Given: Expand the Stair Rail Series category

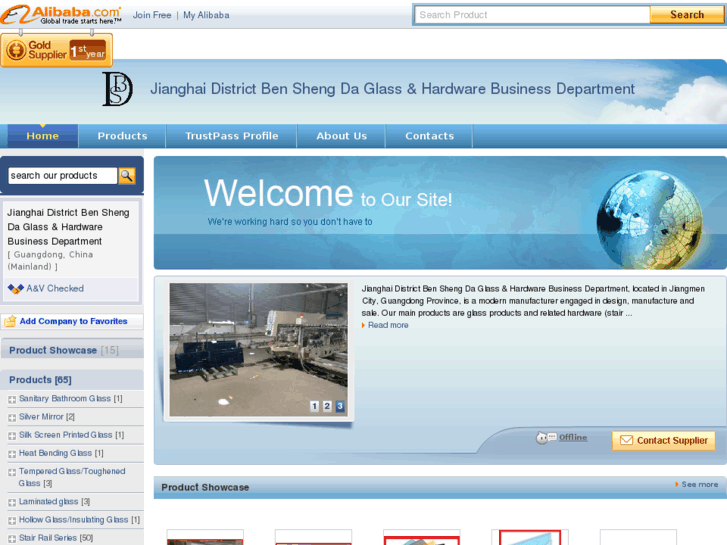Looking at the screenshot, I should 12,538.
